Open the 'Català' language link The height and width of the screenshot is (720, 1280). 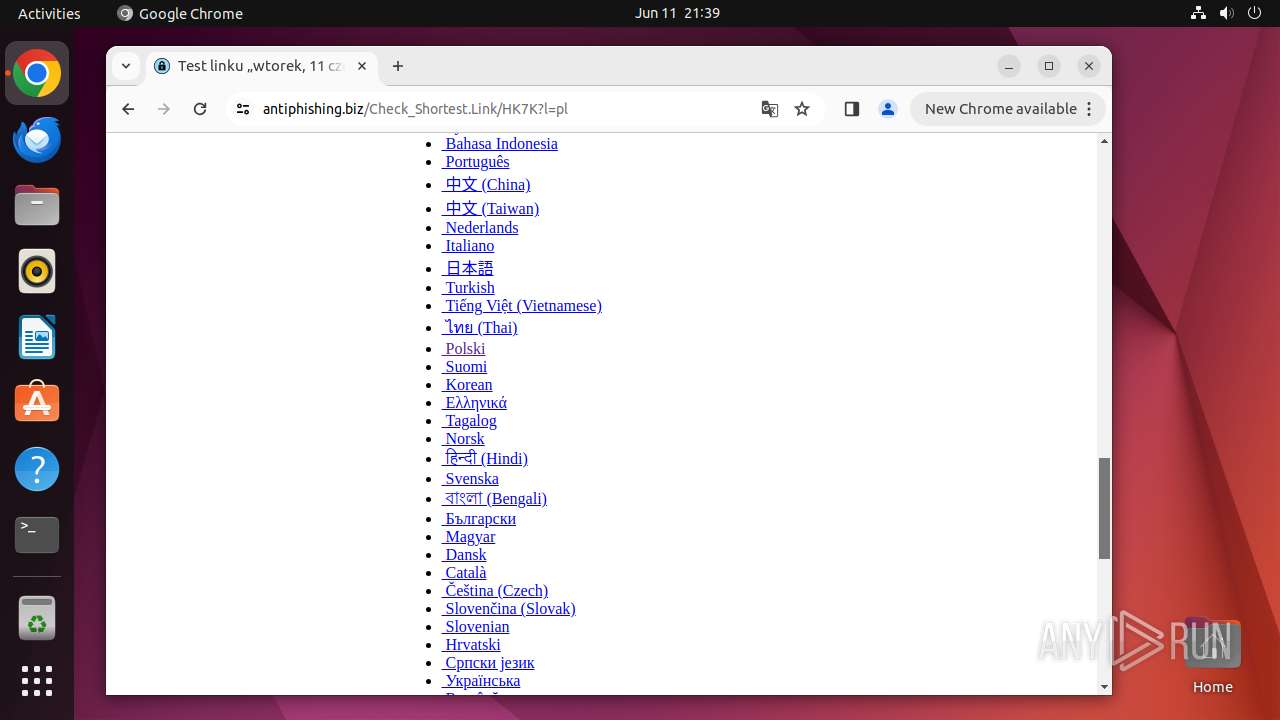coord(464,573)
